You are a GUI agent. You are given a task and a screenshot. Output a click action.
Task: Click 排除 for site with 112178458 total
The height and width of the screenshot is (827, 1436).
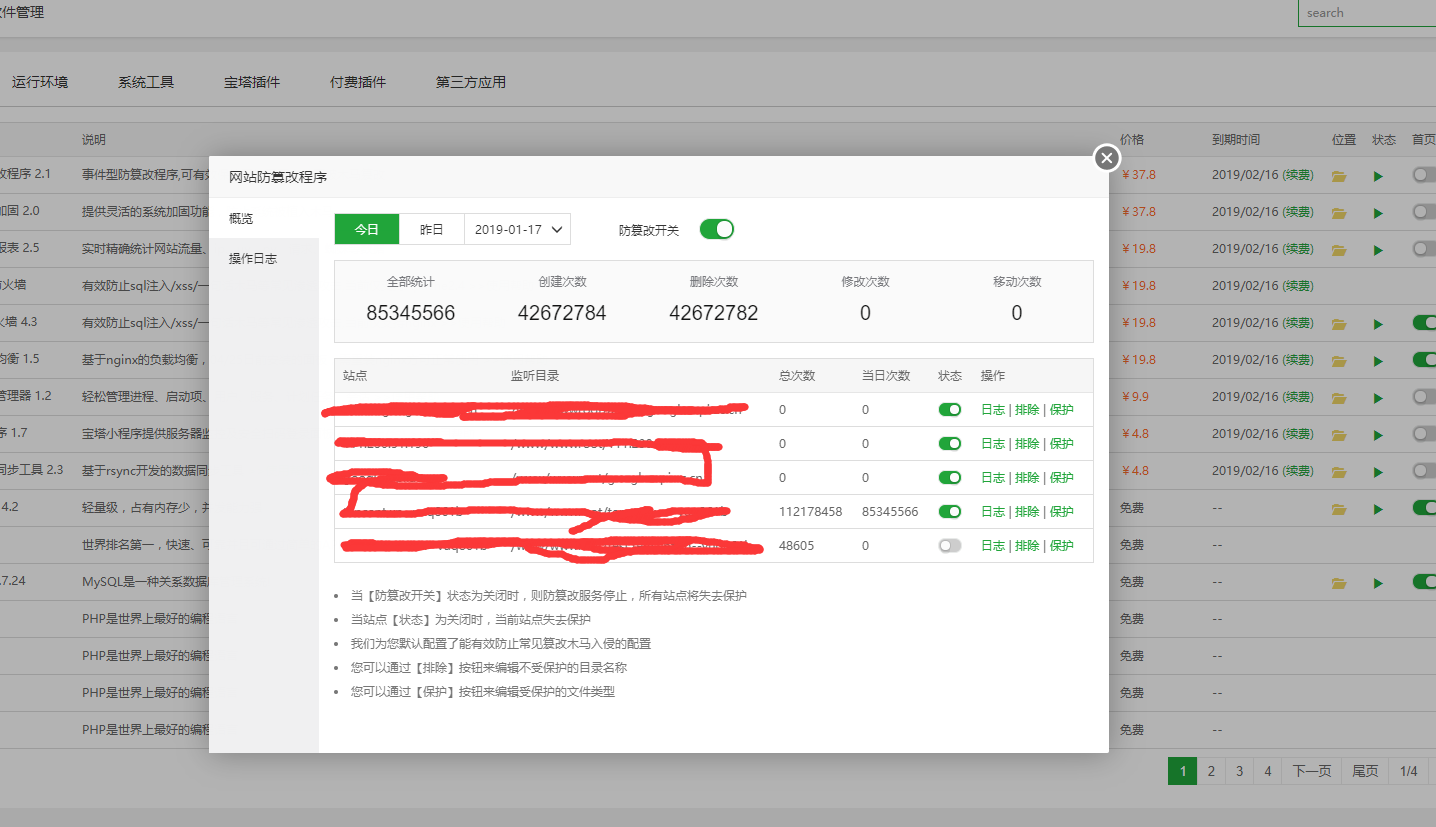pyautogui.click(x=1027, y=511)
